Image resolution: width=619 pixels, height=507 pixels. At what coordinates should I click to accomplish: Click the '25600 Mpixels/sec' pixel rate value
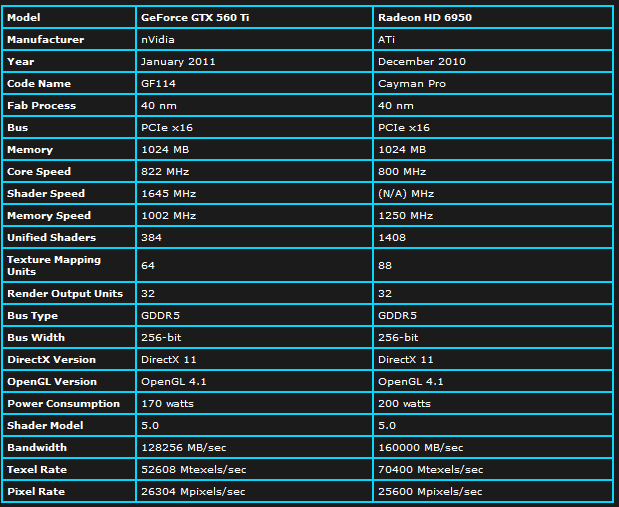430,492
